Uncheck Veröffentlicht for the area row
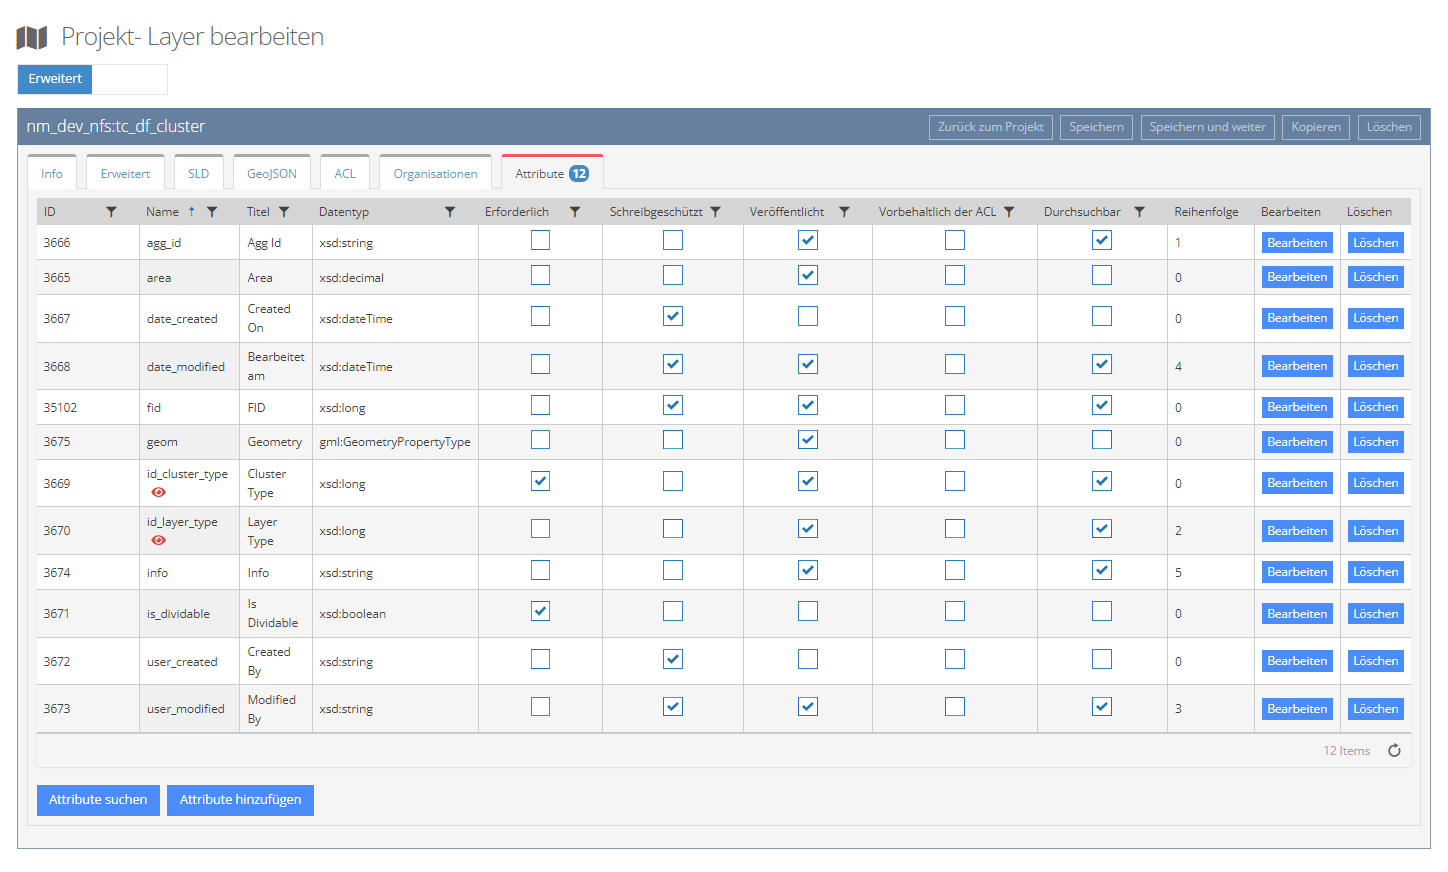 click(x=808, y=276)
